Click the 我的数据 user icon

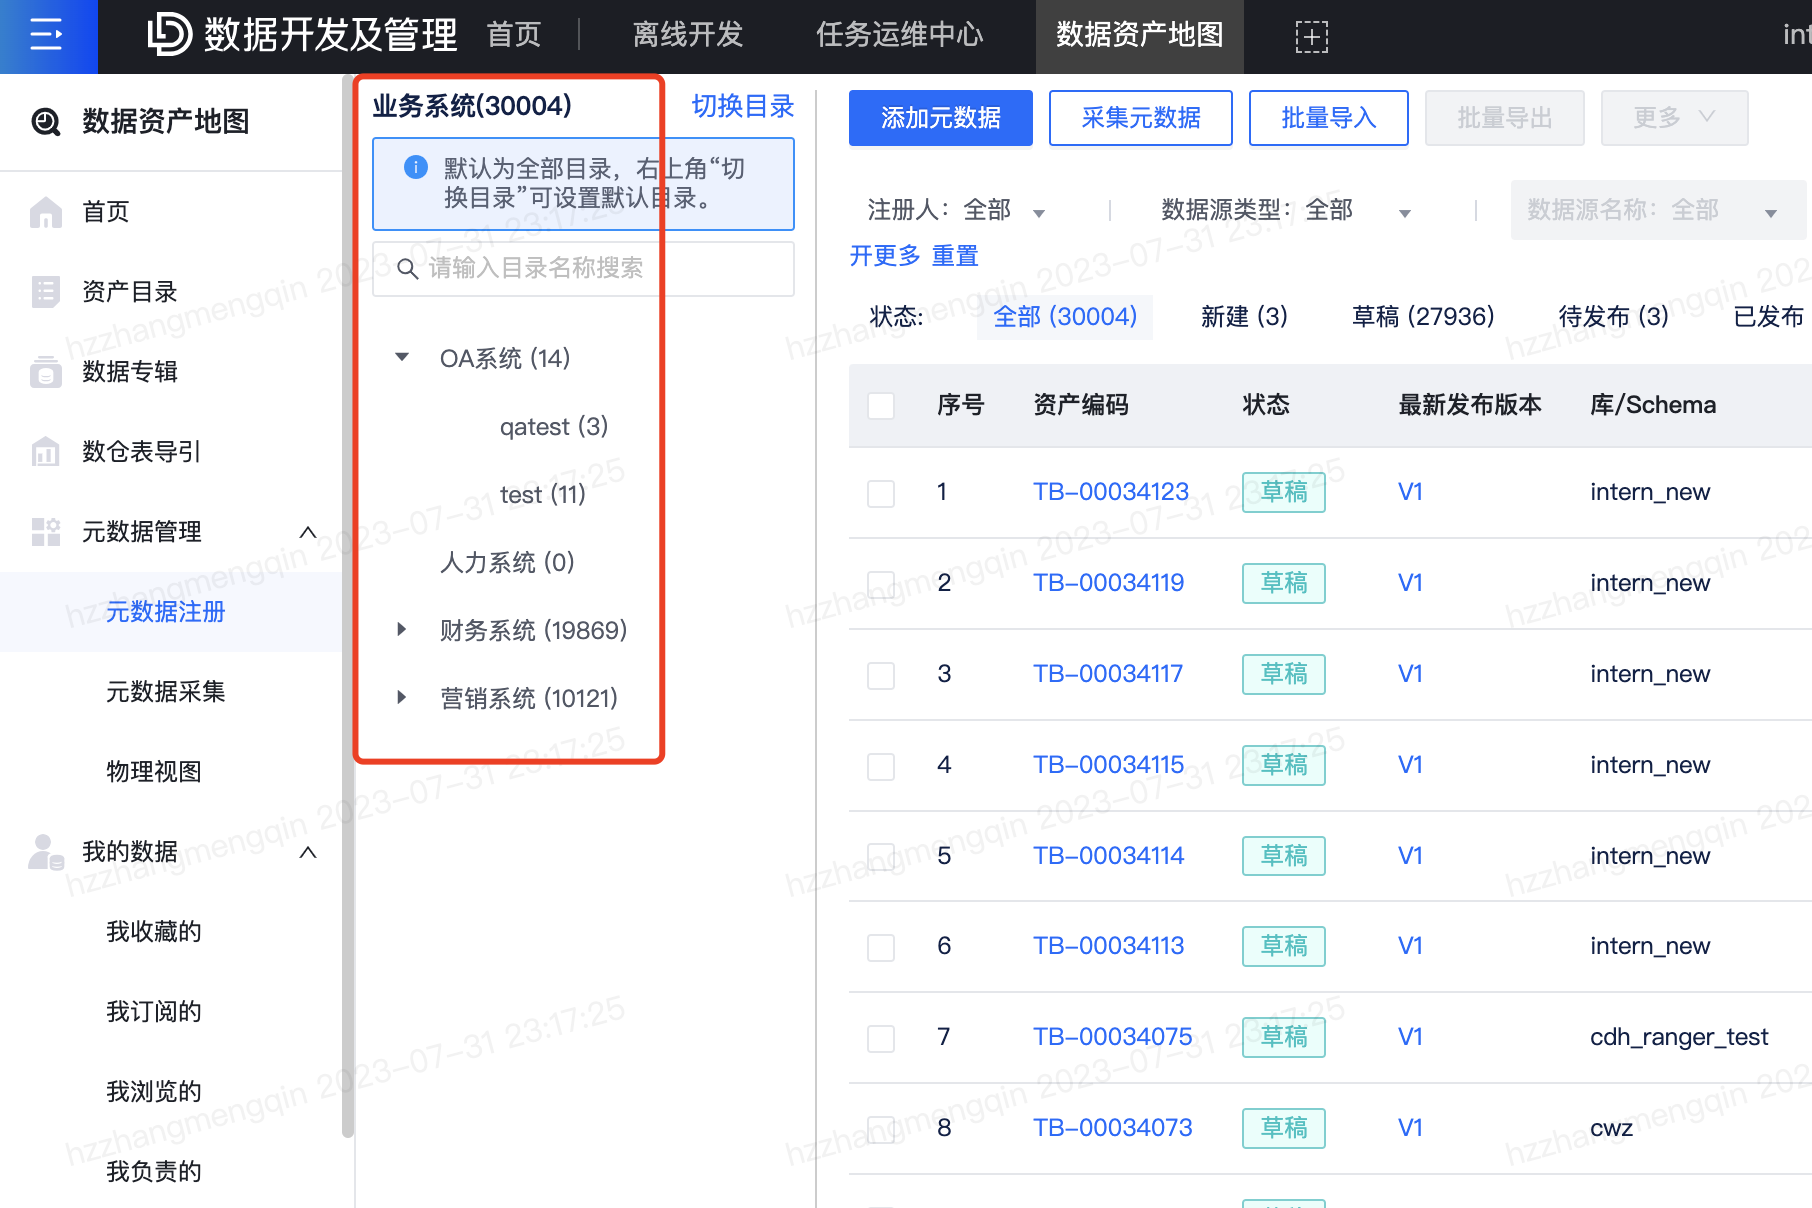point(46,852)
